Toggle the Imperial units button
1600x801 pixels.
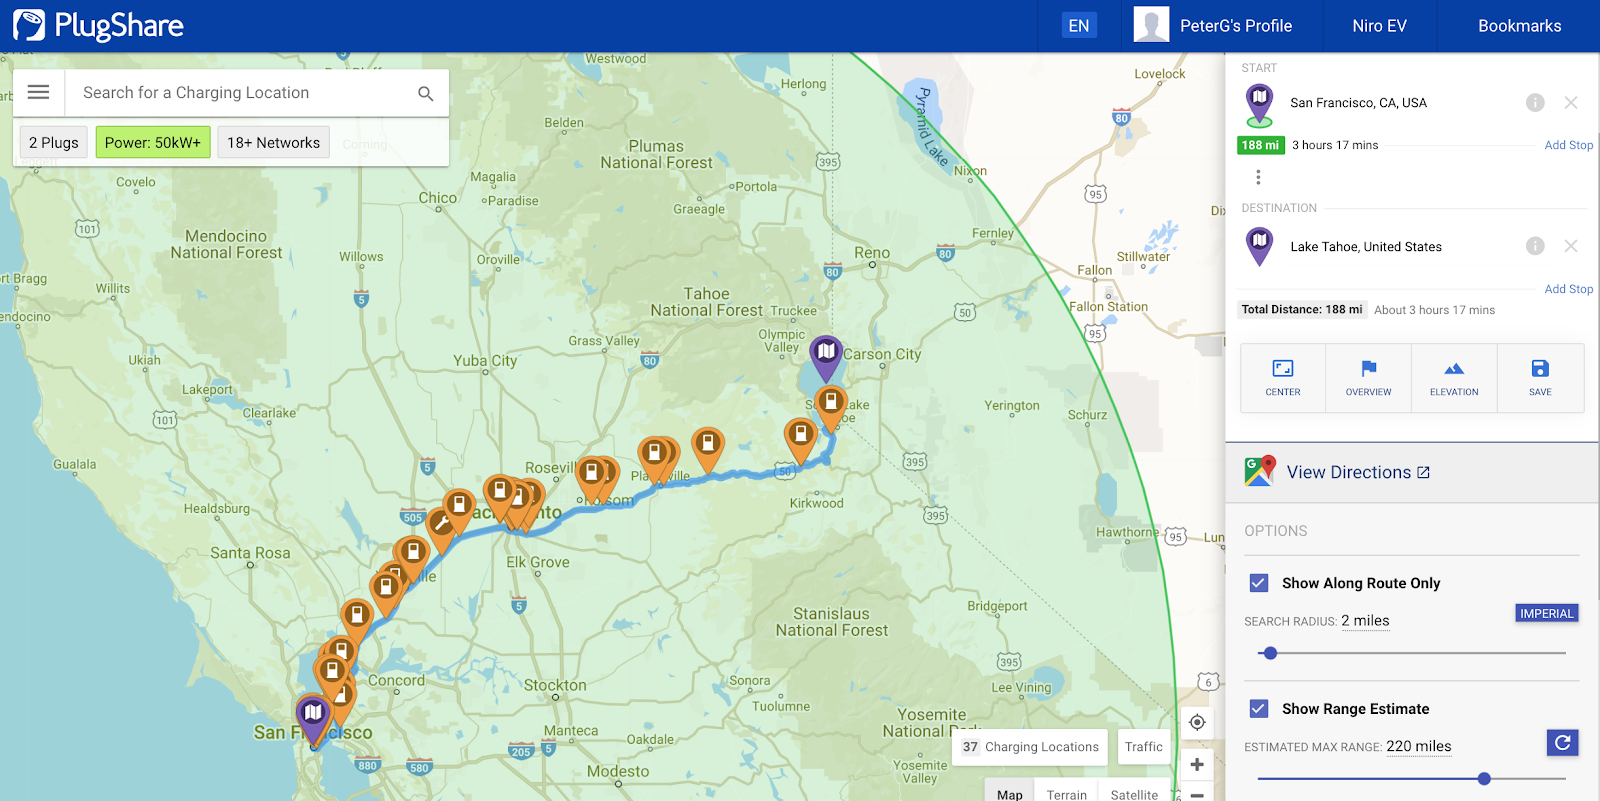1547,613
